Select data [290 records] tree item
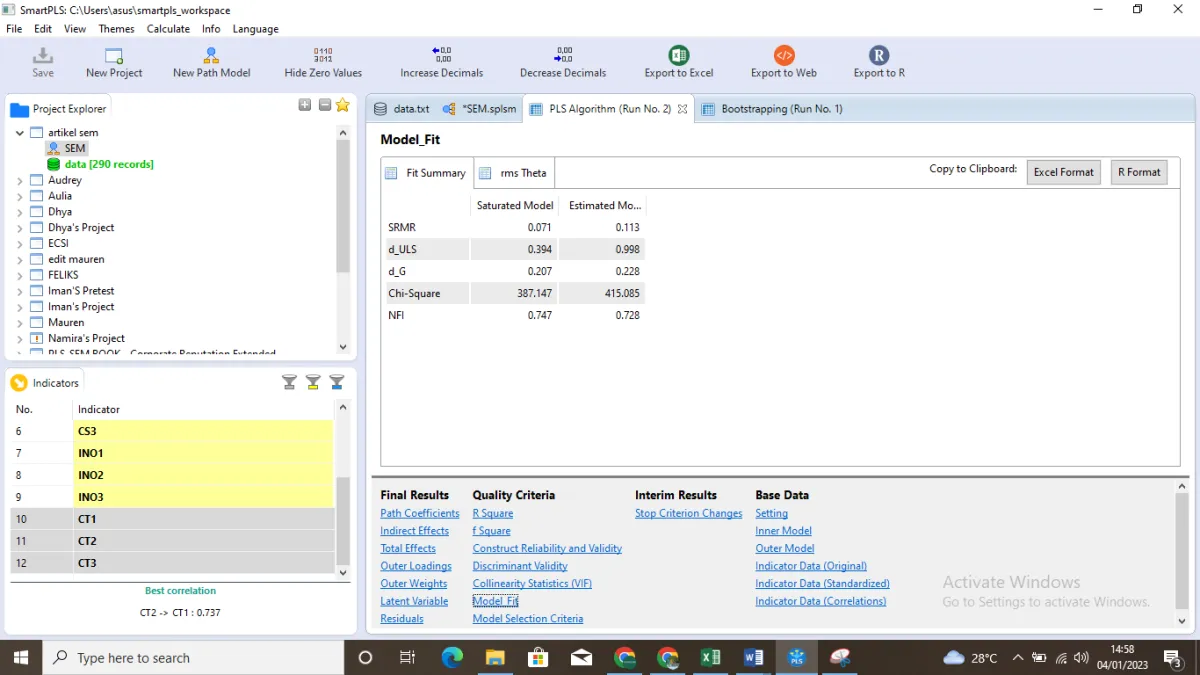Viewport: 1200px width, 675px height. coord(100,164)
